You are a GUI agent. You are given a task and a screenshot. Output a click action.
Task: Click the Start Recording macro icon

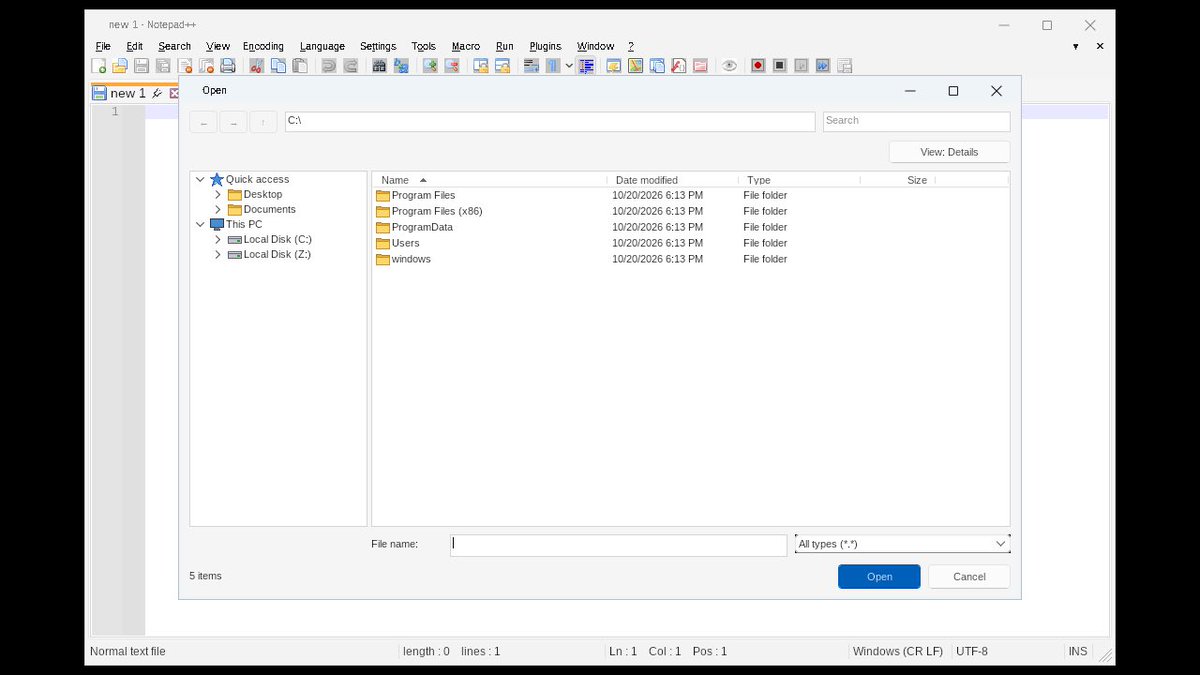point(758,66)
